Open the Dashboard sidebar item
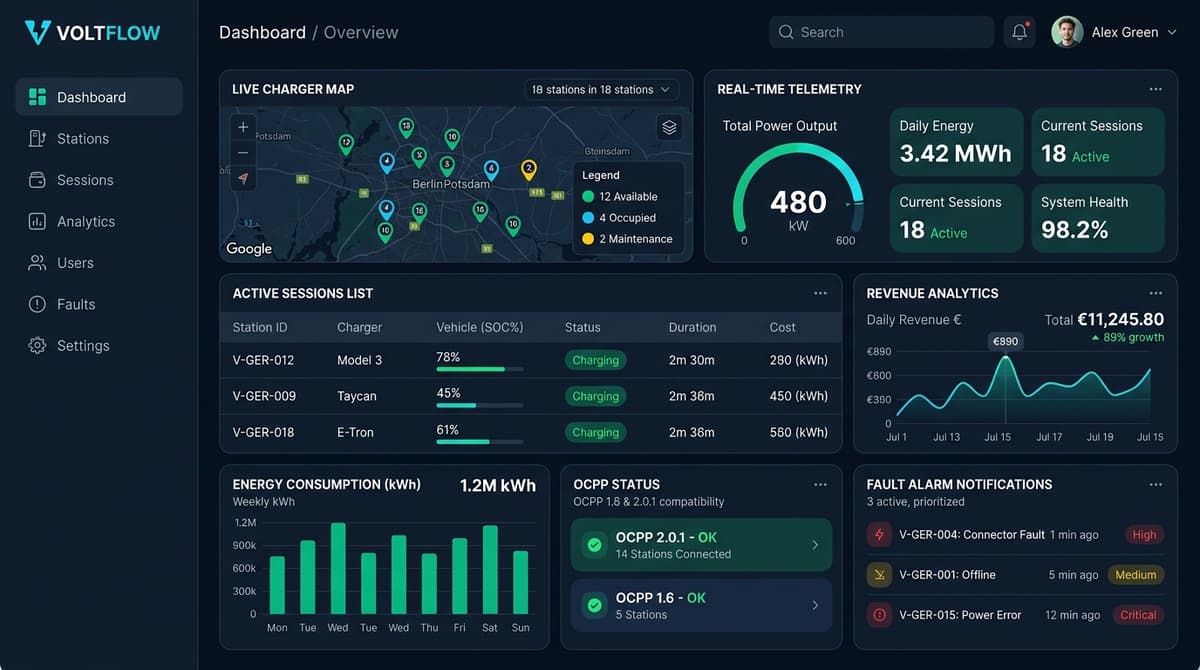This screenshot has width=1200, height=670. click(x=99, y=97)
